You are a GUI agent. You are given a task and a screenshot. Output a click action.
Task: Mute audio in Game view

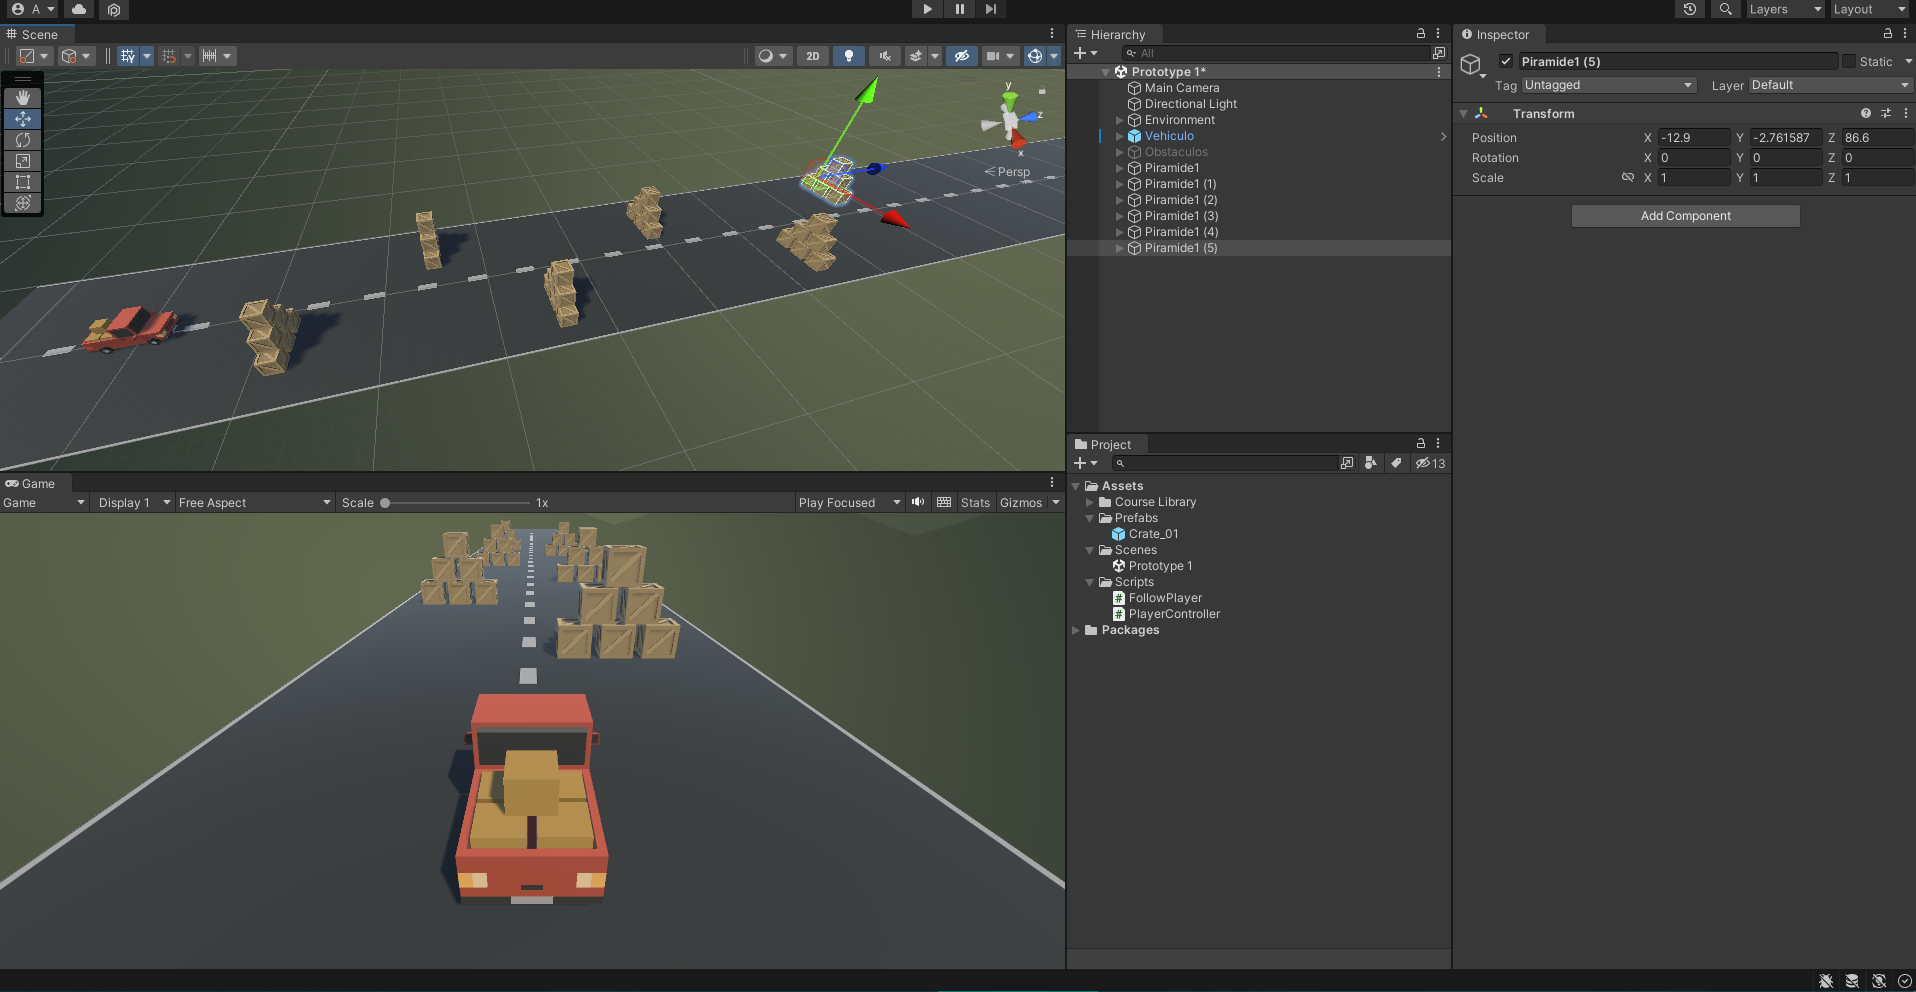pos(918,502)
